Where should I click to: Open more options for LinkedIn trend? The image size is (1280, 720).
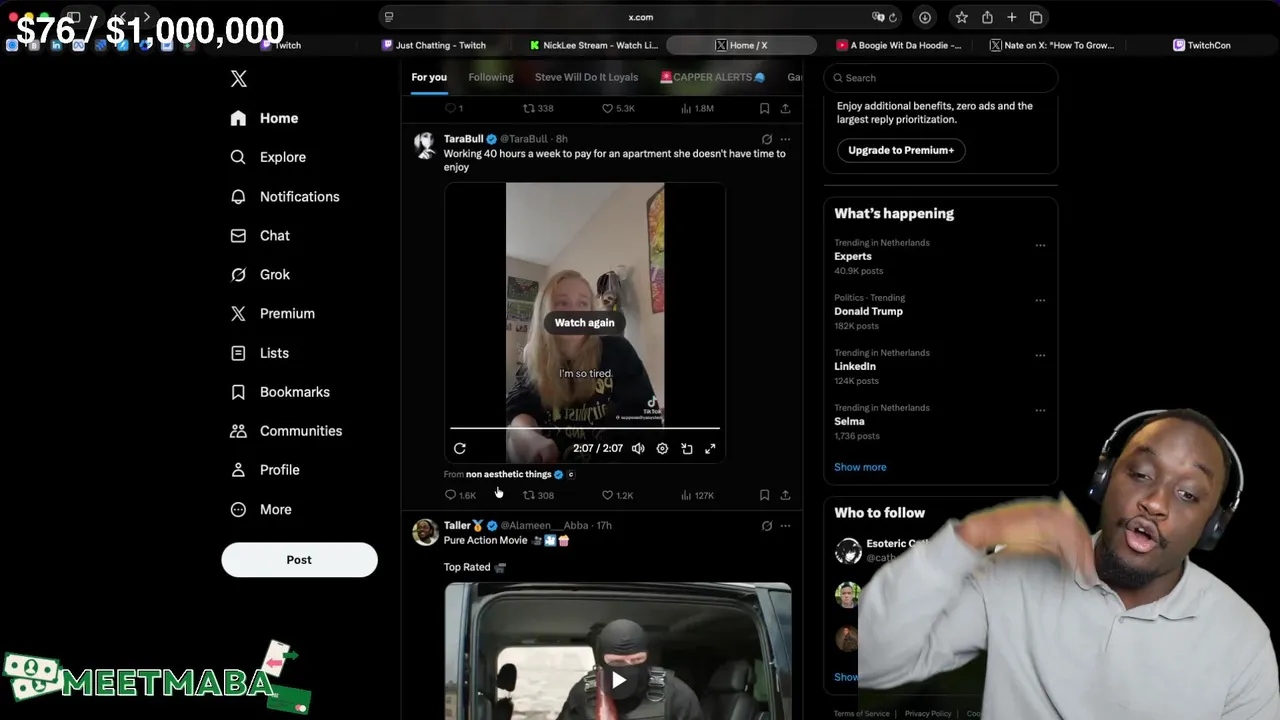(1040, 355)
